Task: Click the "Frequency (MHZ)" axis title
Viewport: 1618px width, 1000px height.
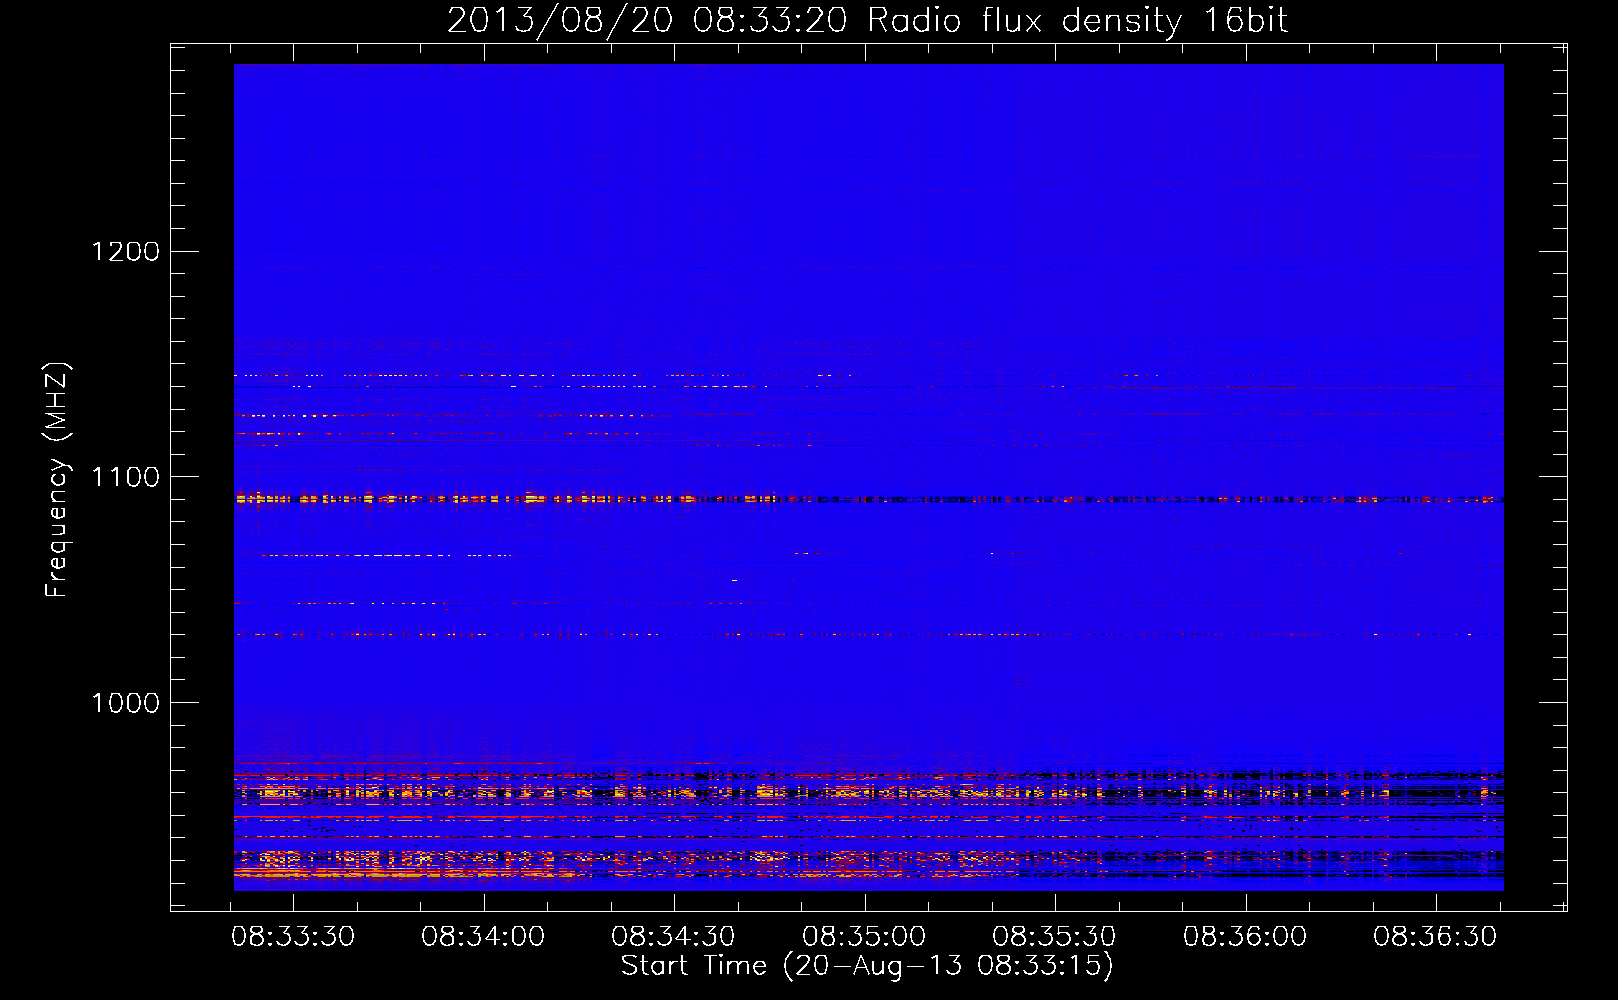Action: tap(57, 480)
